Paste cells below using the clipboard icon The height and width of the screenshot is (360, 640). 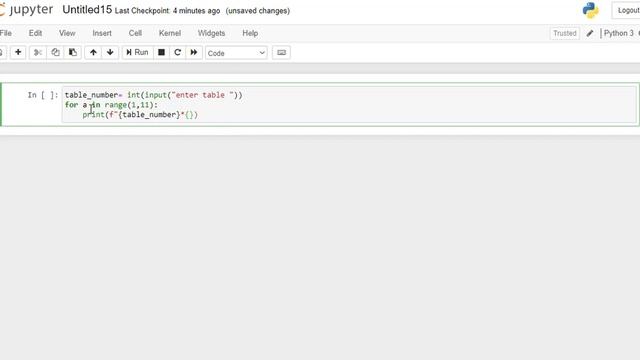[73, 52]
